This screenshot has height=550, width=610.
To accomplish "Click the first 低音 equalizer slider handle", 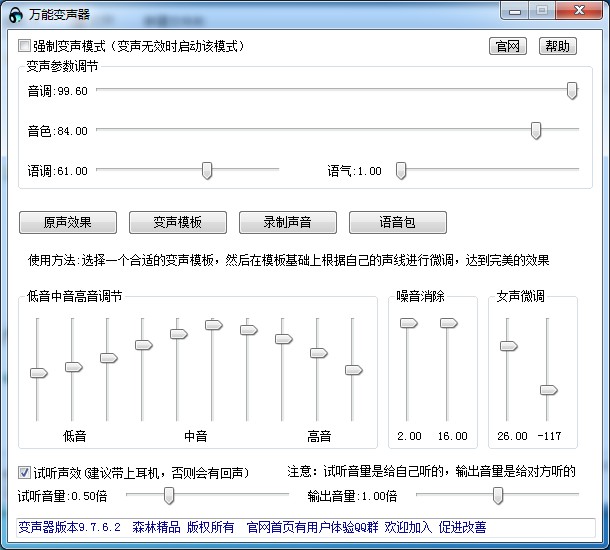I will point(38,373).
